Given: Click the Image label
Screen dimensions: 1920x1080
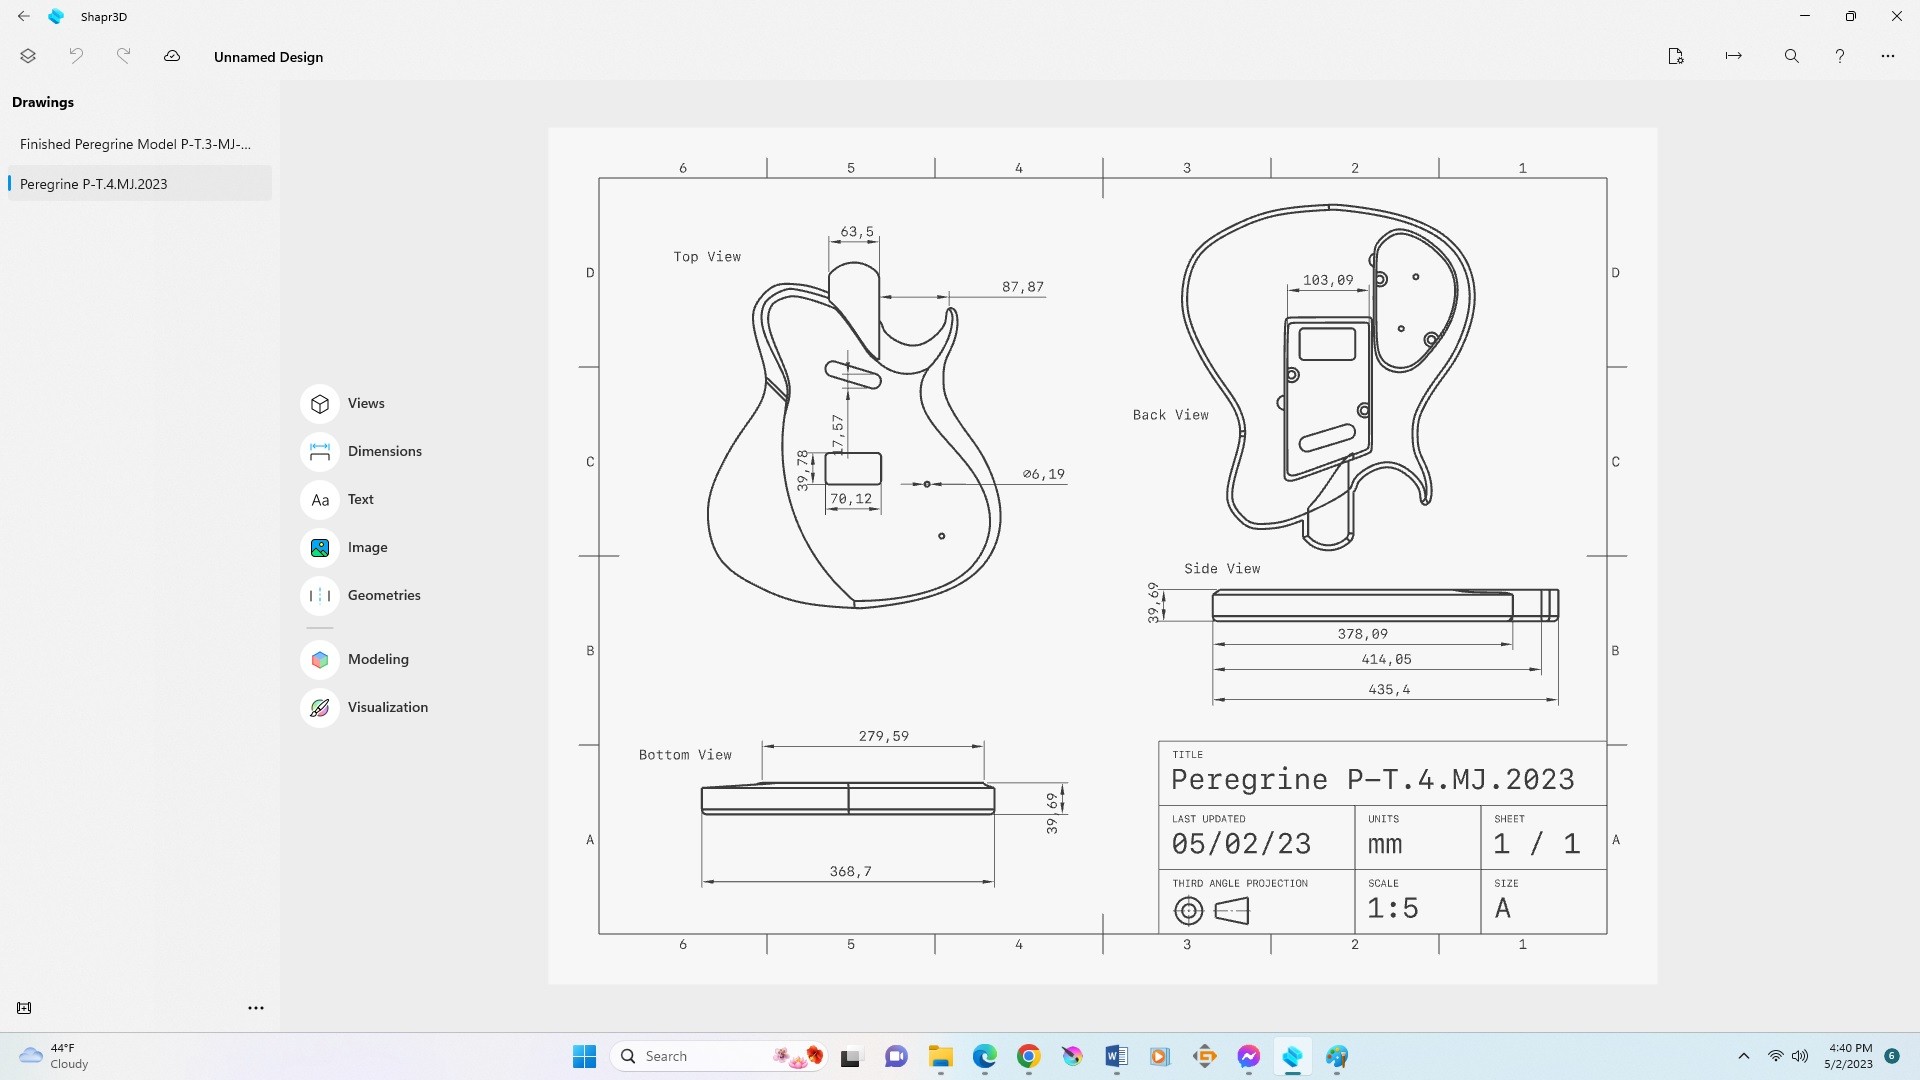Looking at the screenshot, I should pyautogui.click(x=367, y=547).
